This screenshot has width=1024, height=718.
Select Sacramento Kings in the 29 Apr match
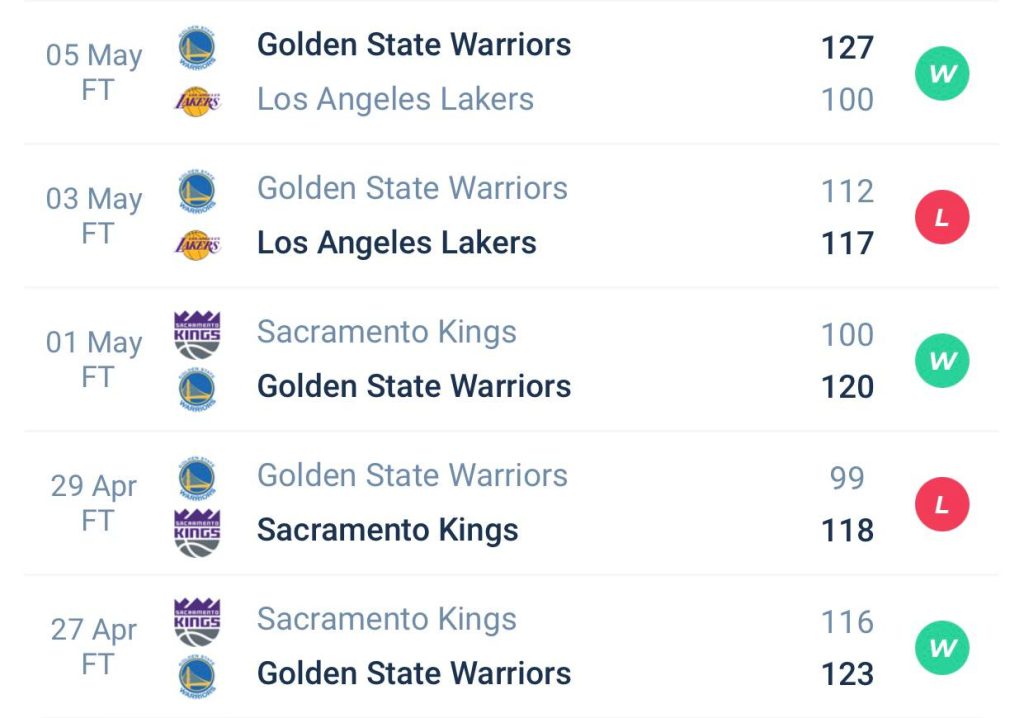click(x=387, y=530)
